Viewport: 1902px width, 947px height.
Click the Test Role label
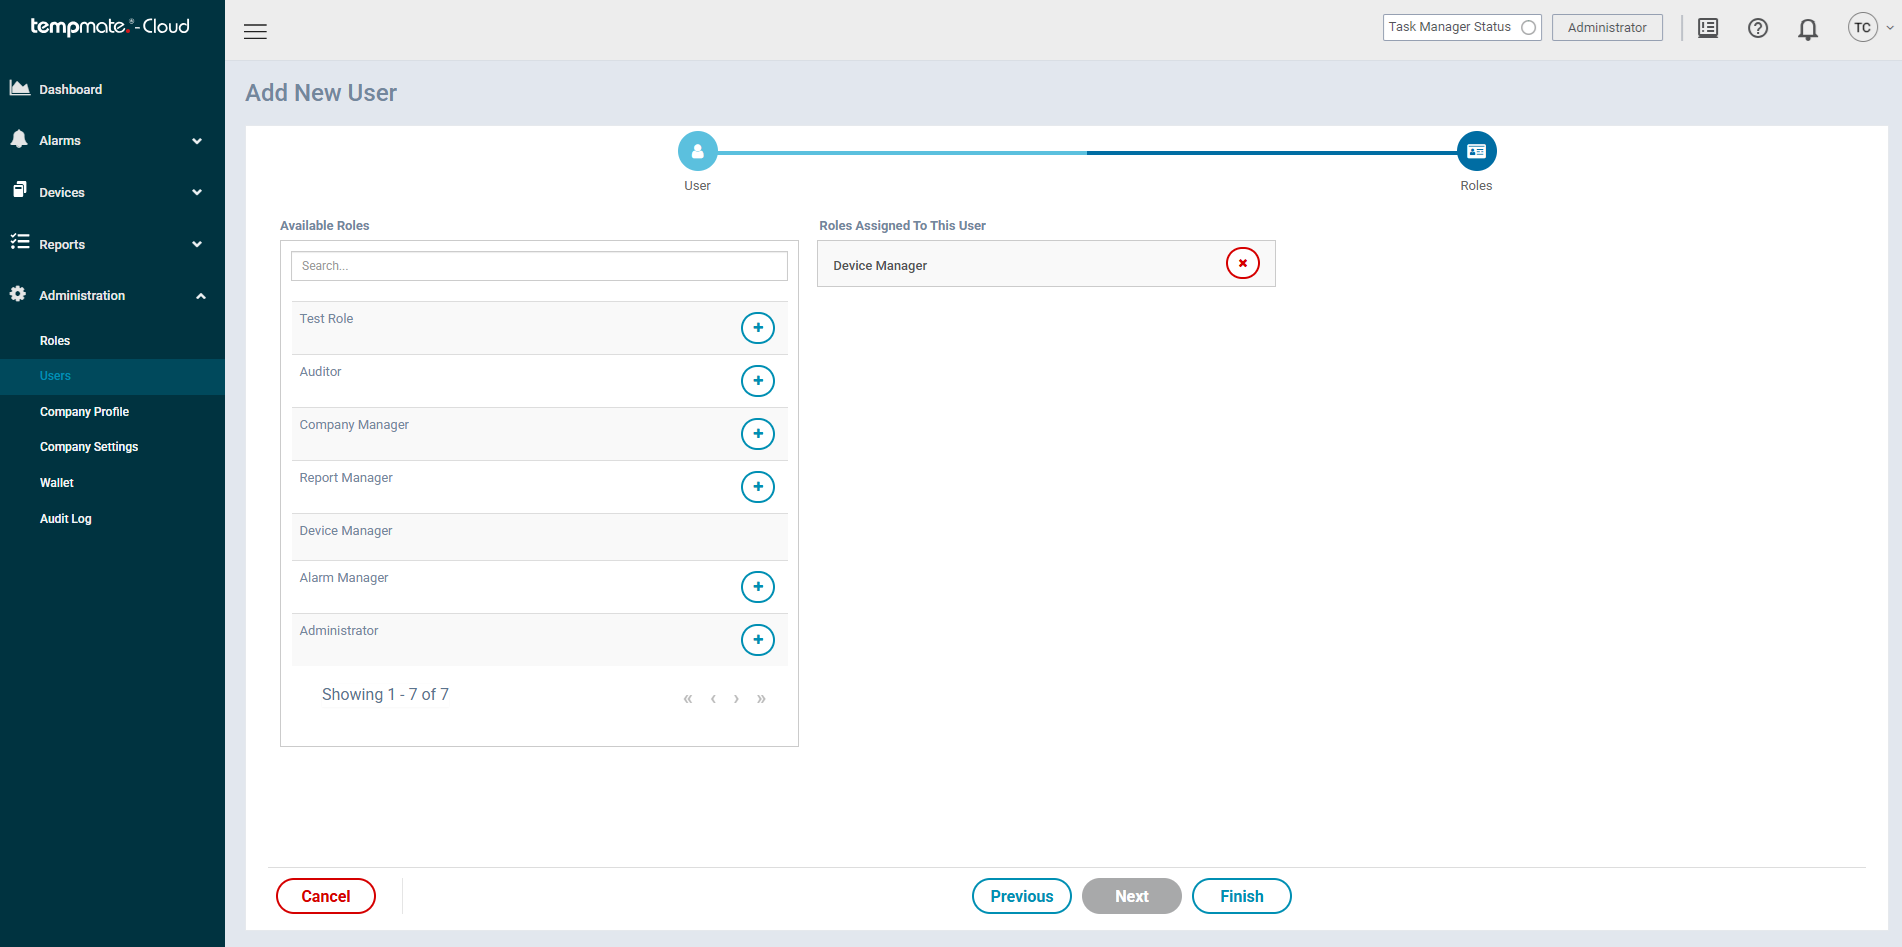326,319
